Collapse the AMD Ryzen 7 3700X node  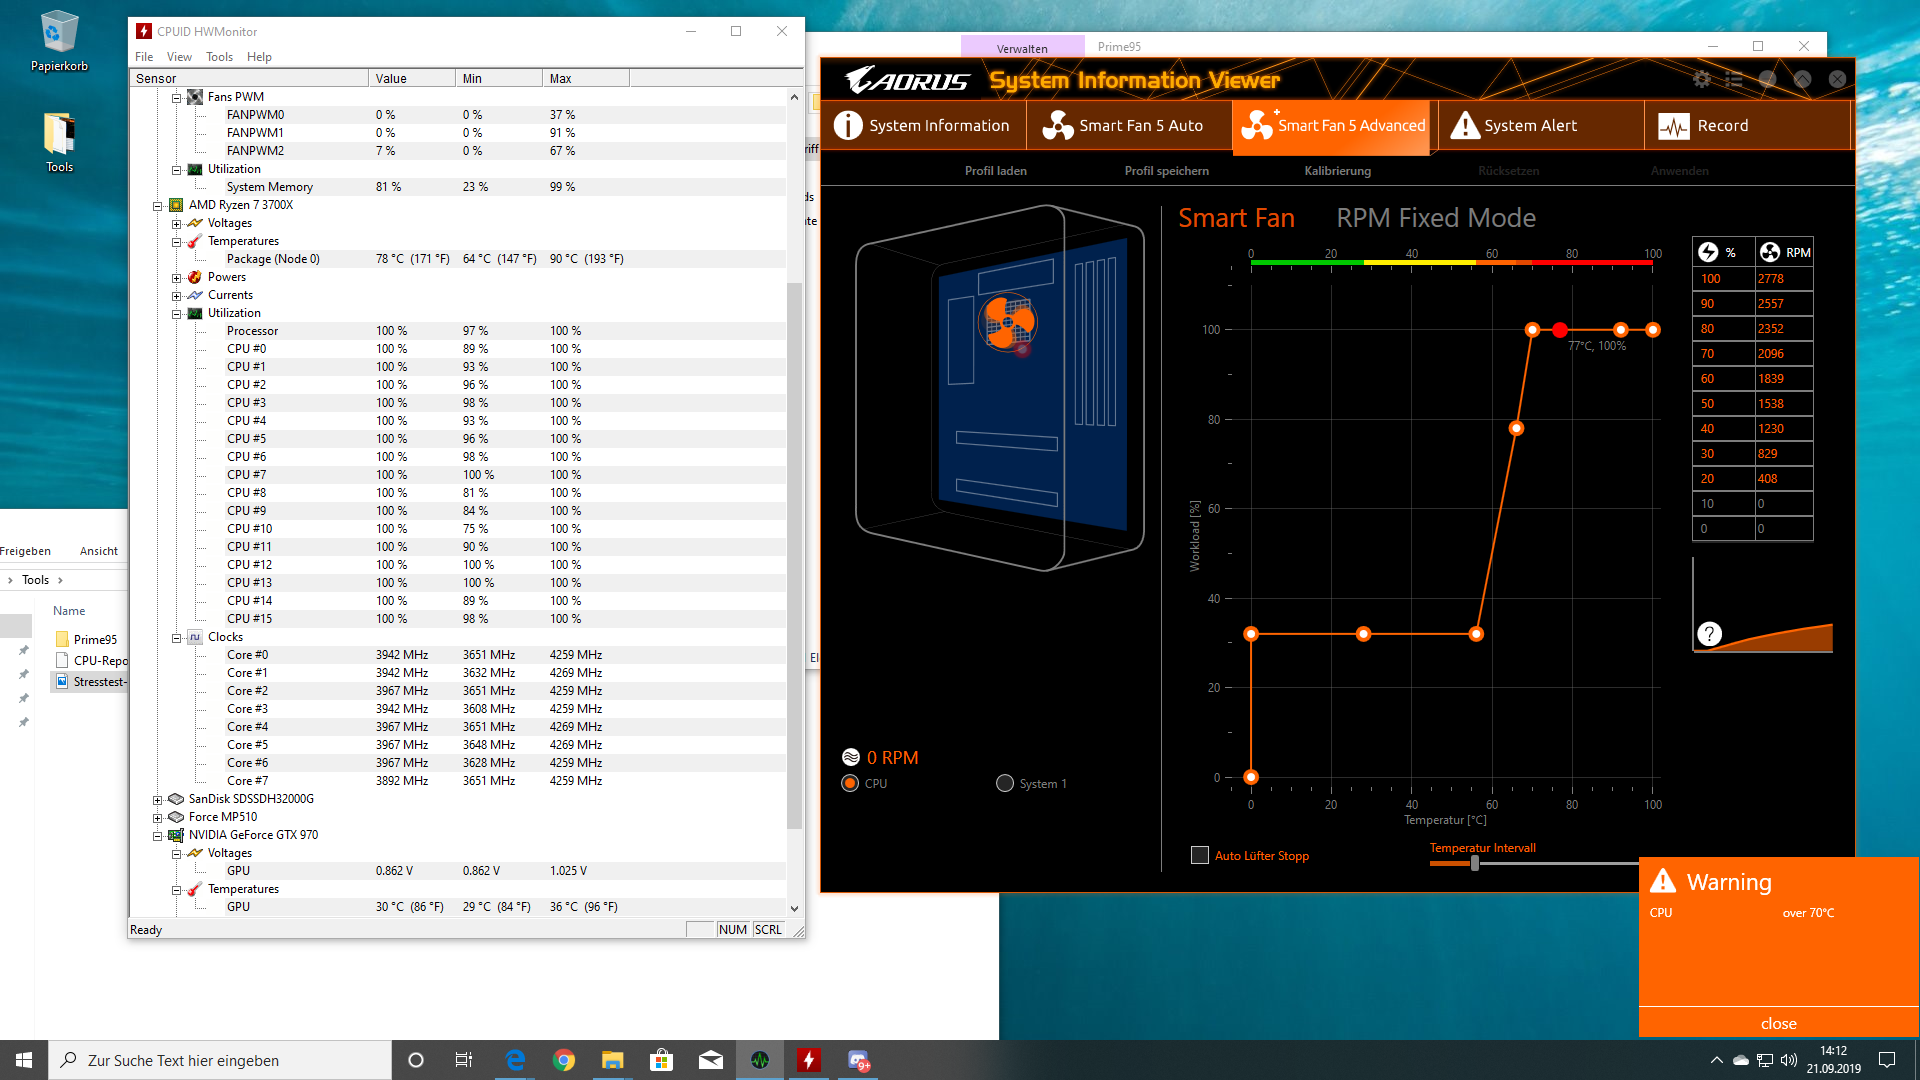point(157,206)
